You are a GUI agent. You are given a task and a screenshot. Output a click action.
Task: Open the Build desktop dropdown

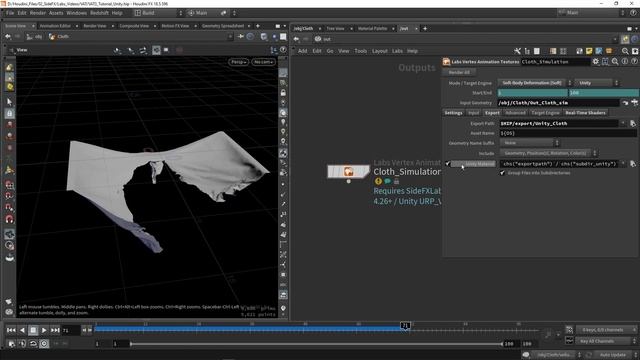coord(158,13)
